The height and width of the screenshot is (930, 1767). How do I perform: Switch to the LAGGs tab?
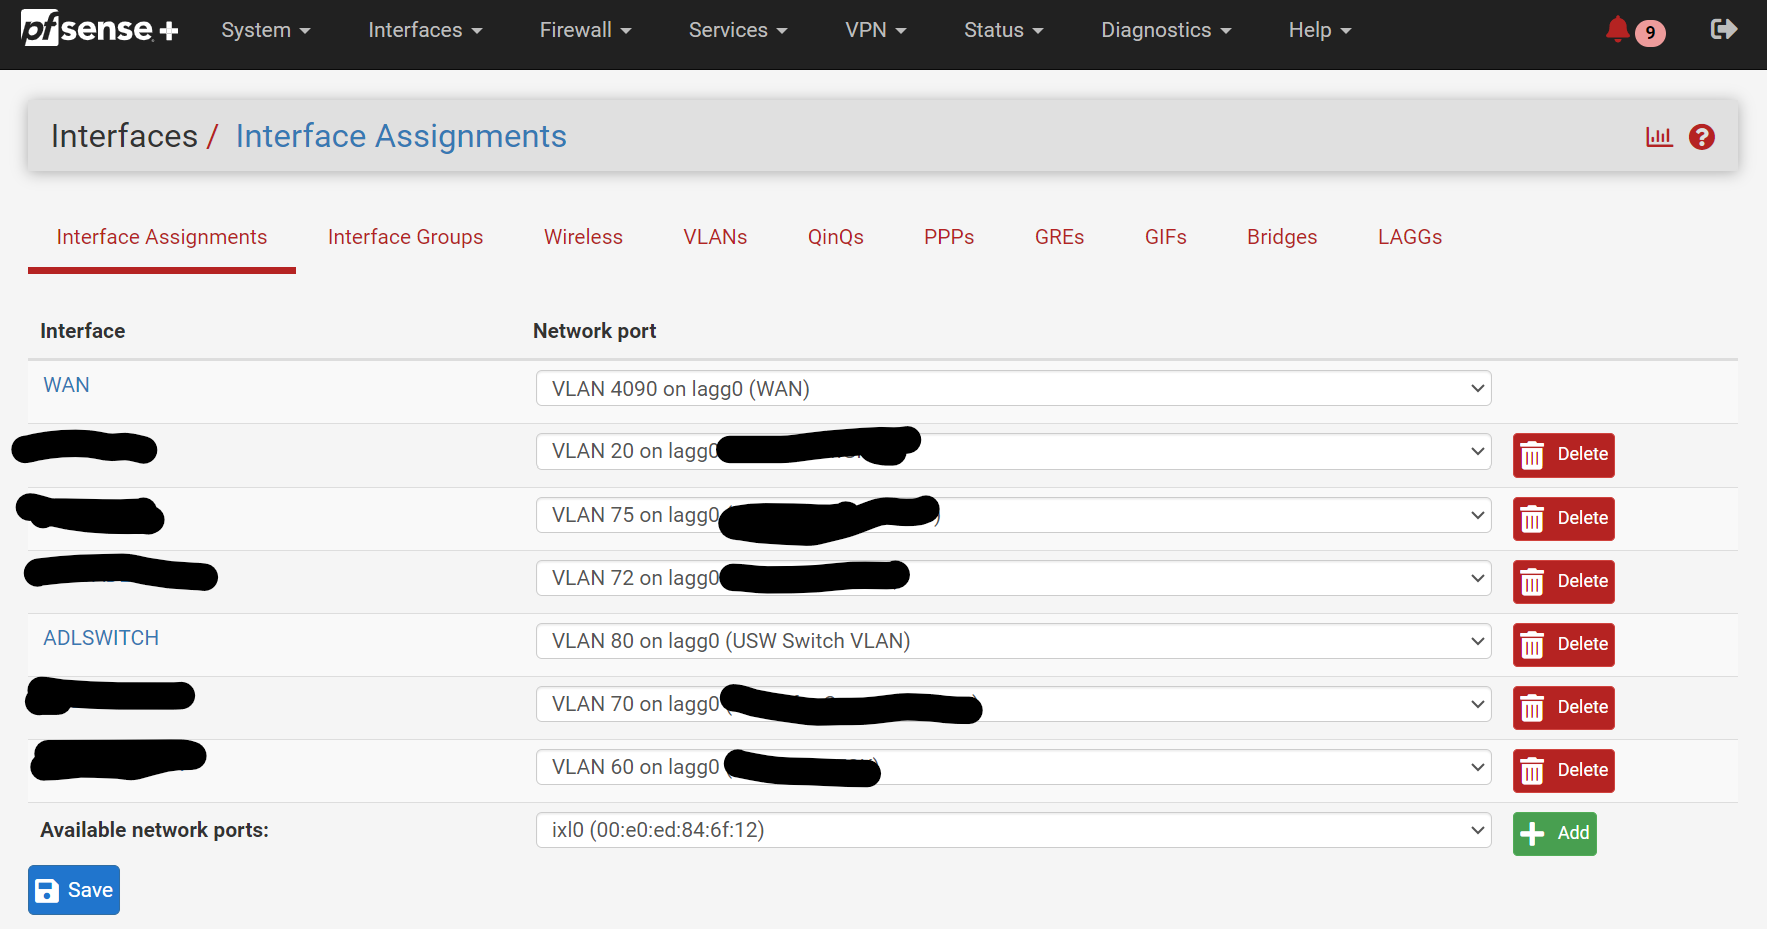click(x=1409, y=237)
